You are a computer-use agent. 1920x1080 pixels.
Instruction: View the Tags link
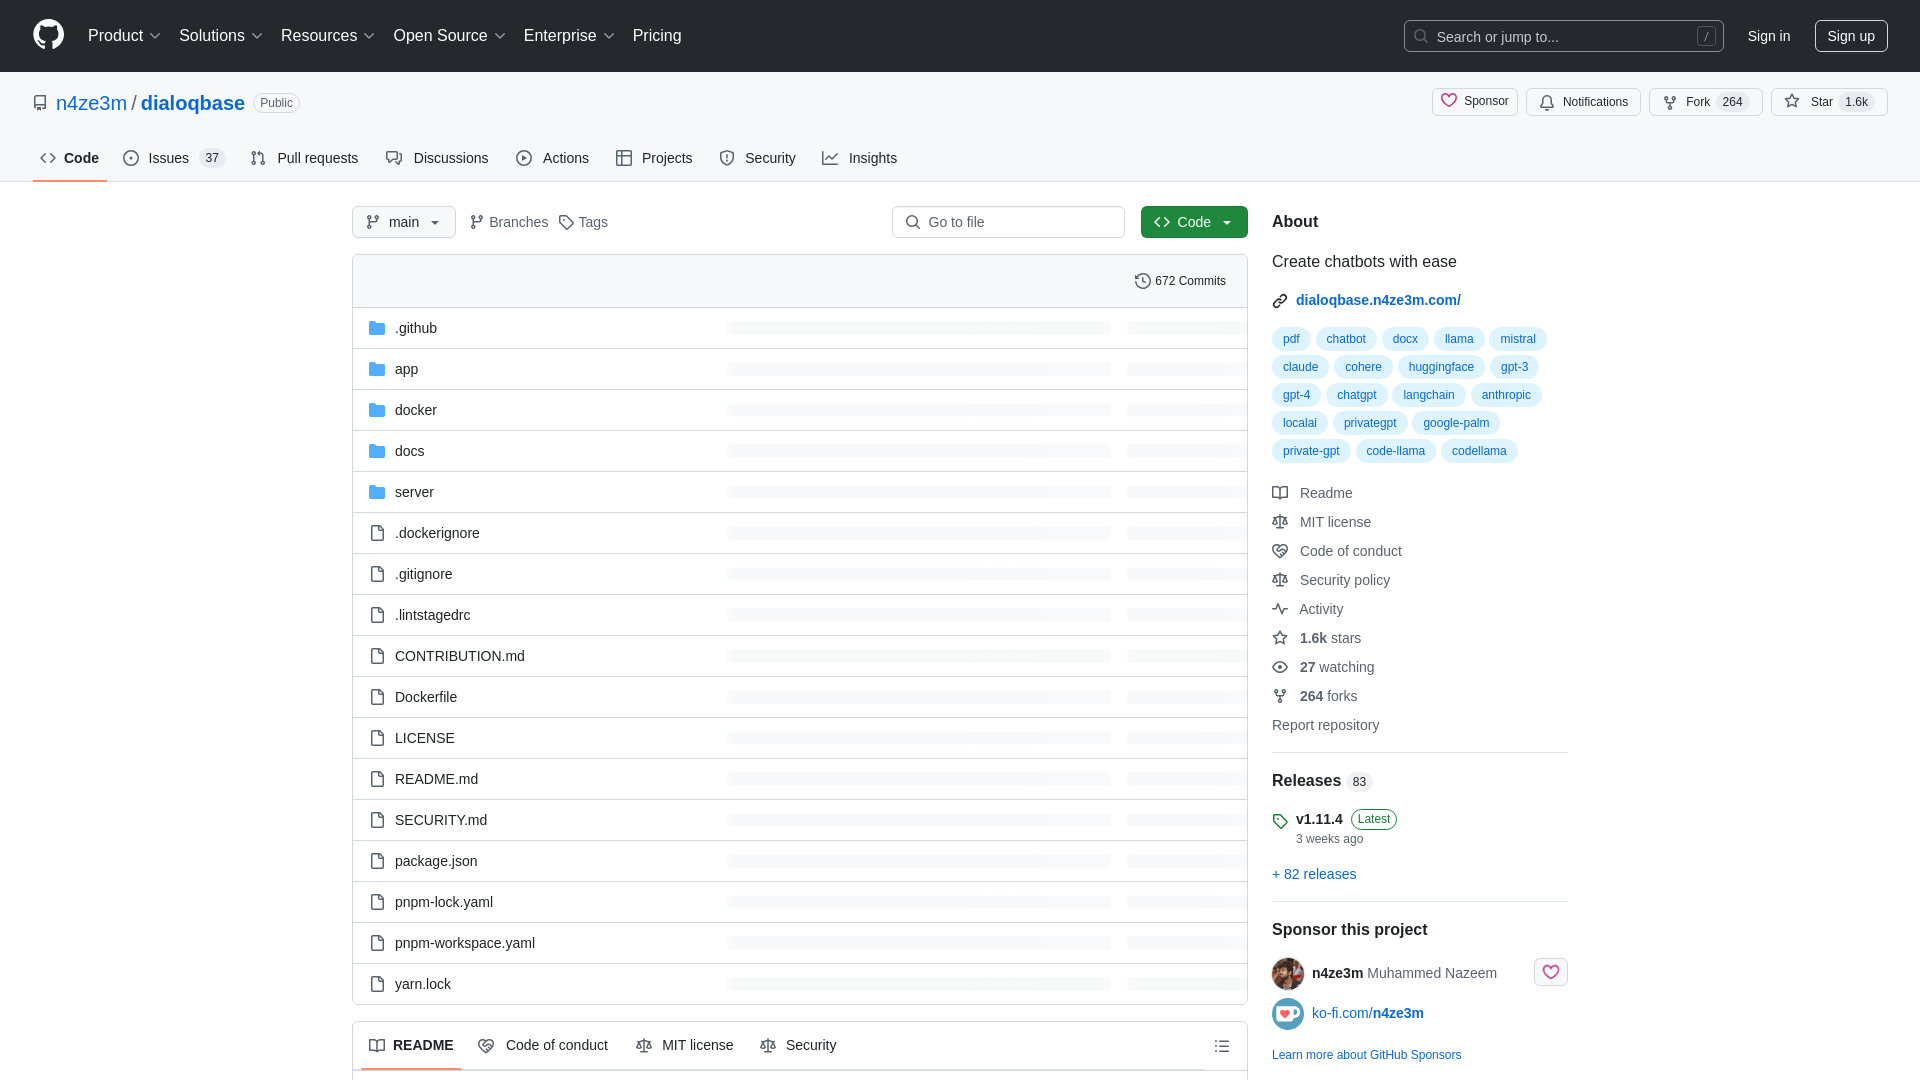[583, 222]
